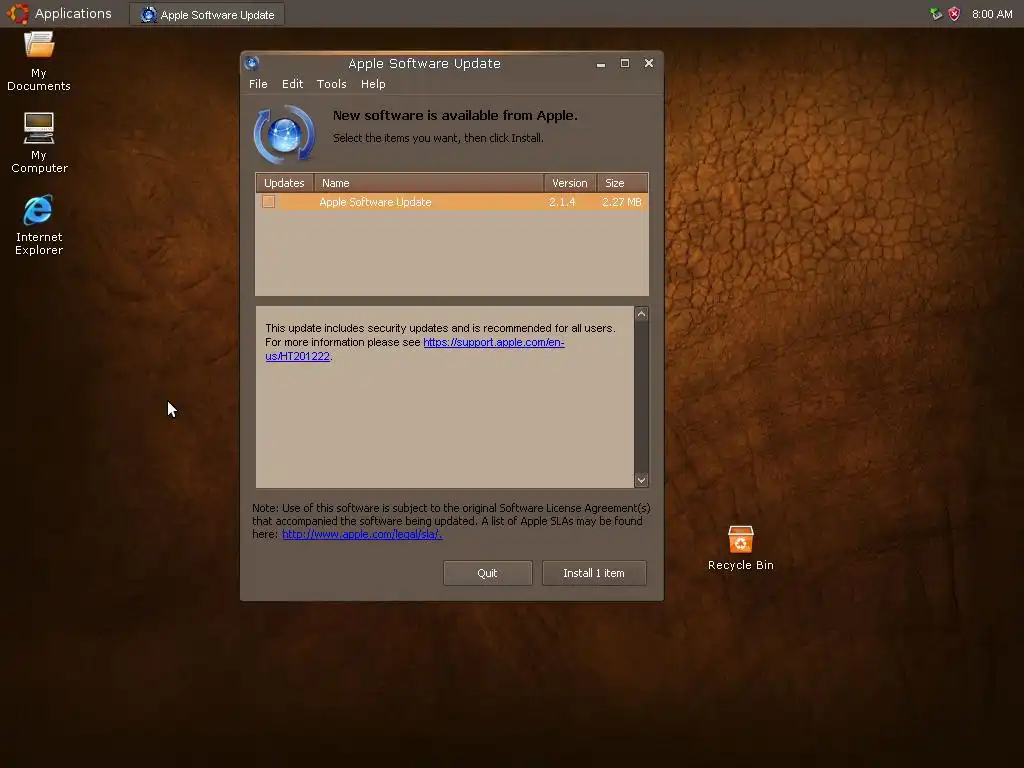This screenshot has height=768, width=1024.
Task: Sort by the Version column header
Action: click(569, 183)
